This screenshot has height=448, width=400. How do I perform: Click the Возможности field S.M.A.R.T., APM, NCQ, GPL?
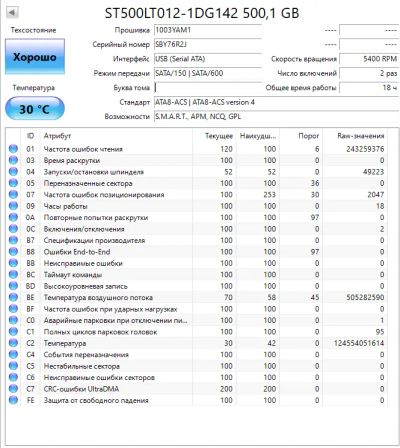click(276, 117)
